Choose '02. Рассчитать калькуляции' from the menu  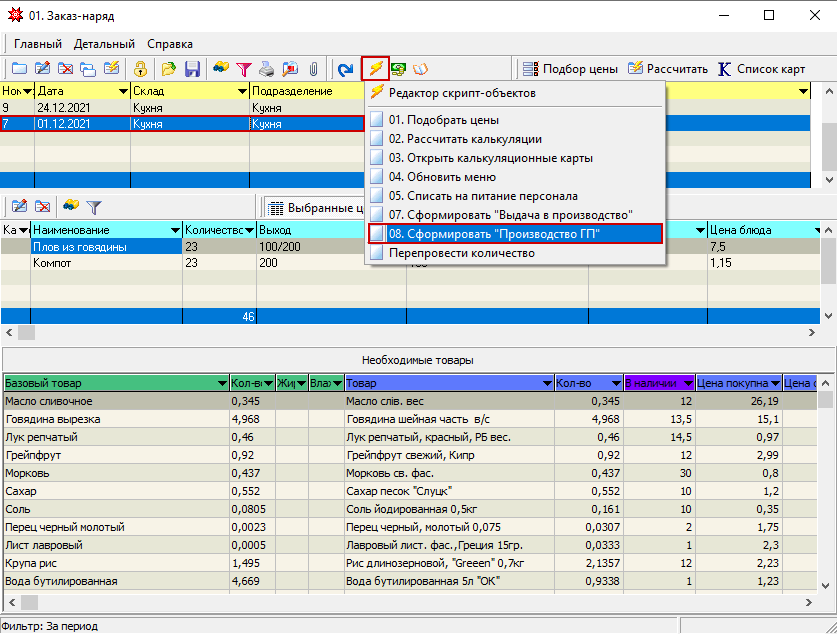click(x=465, y=139)
